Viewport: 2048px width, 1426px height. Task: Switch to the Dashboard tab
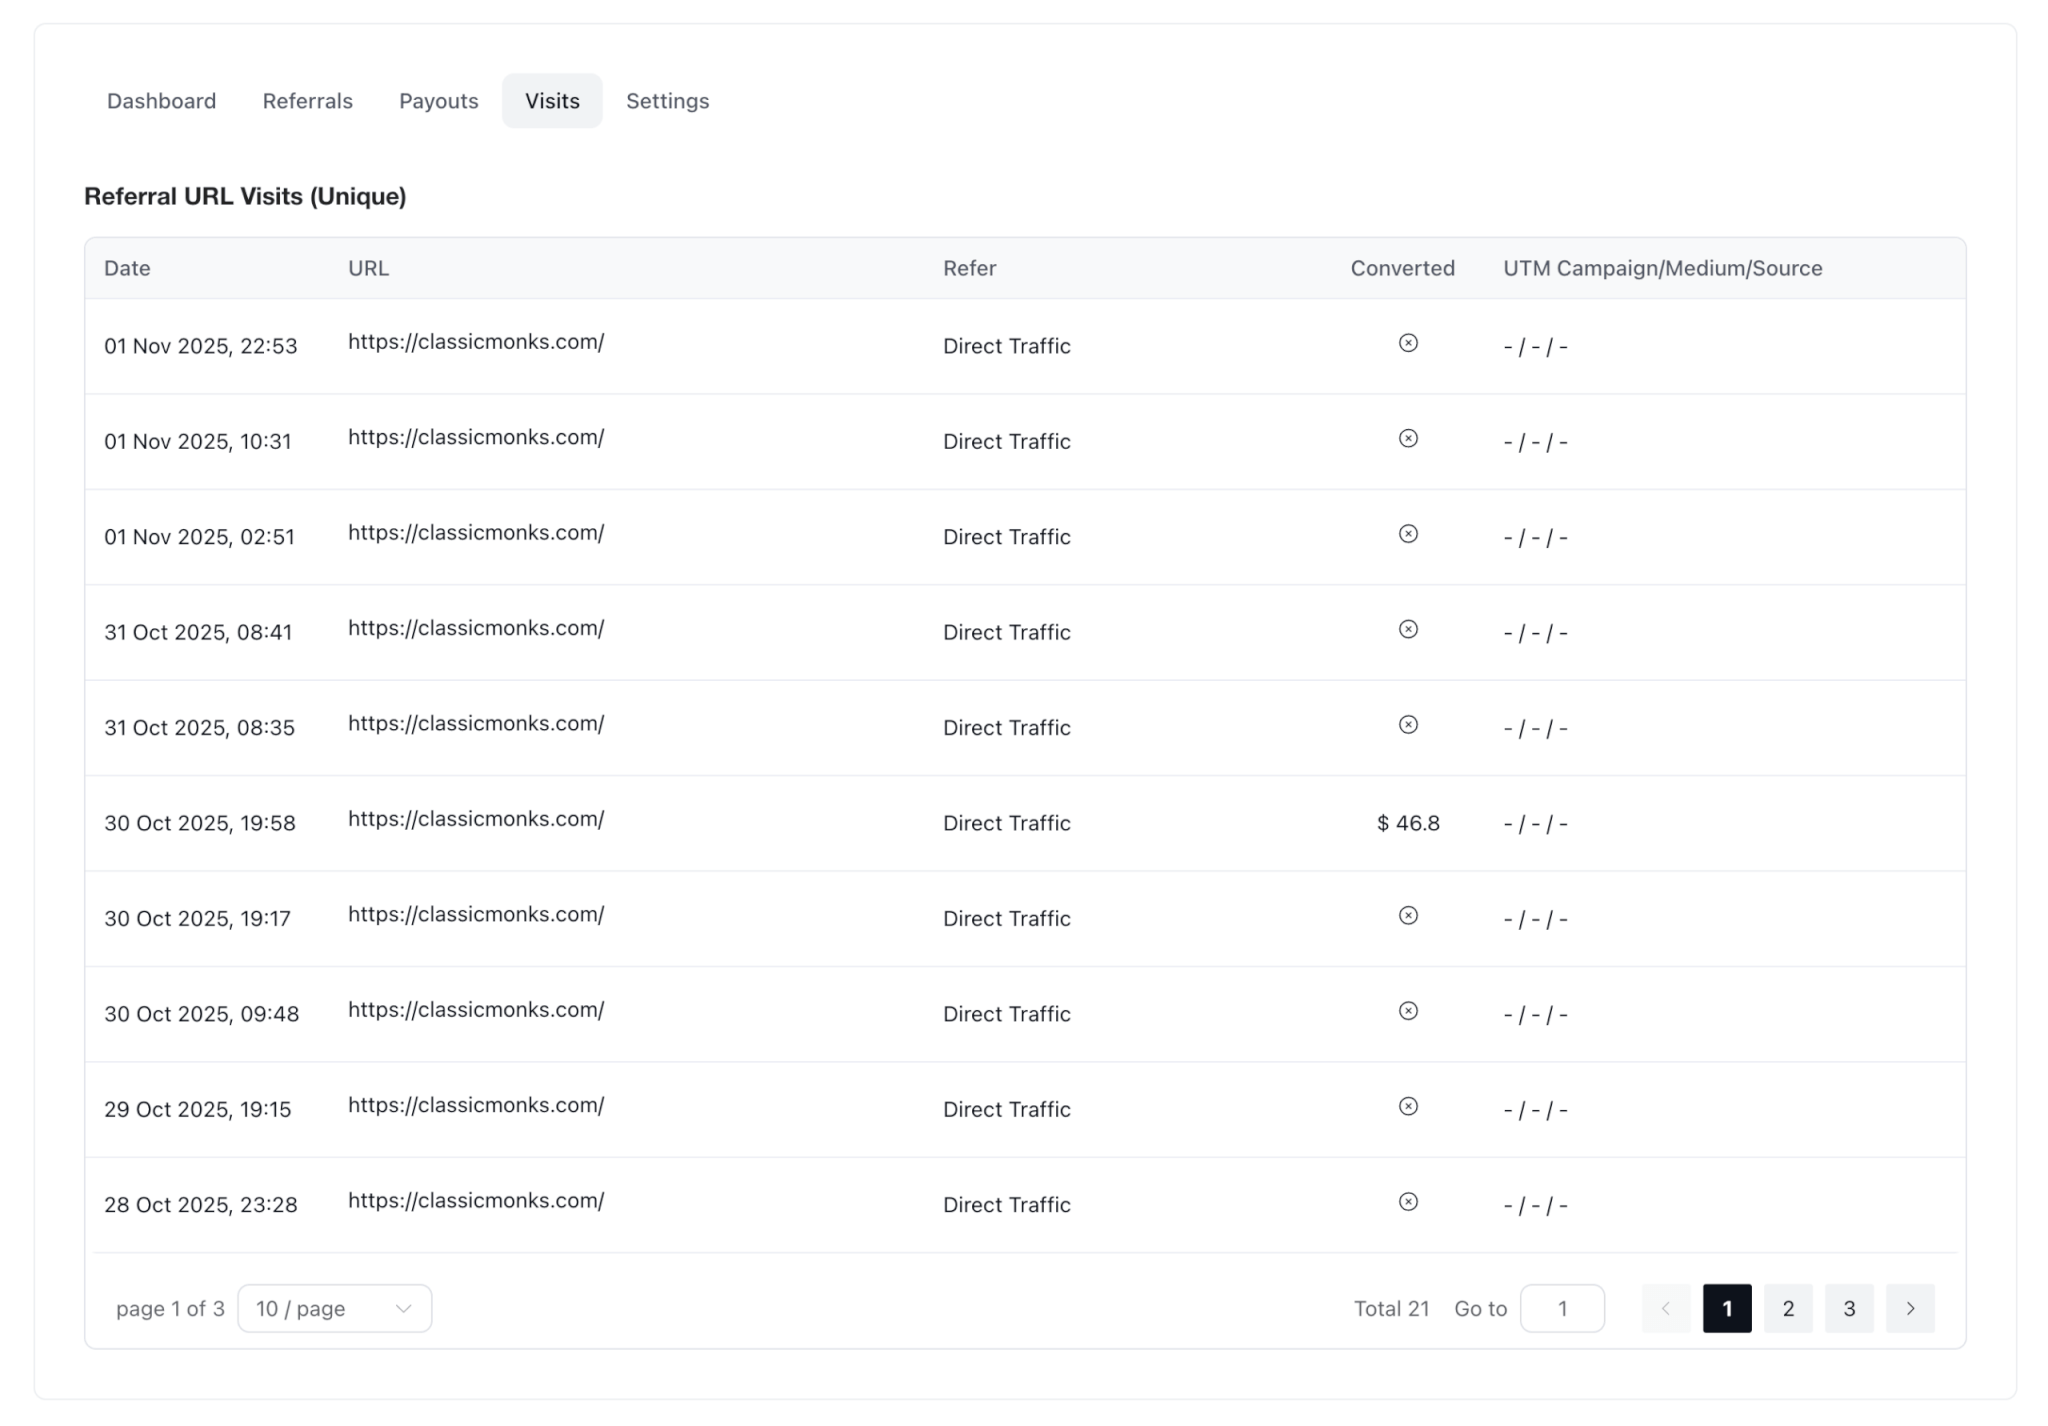(161, 101)
